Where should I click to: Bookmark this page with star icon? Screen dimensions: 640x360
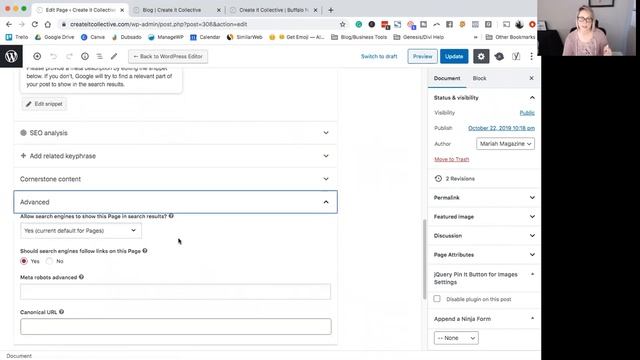342,24
